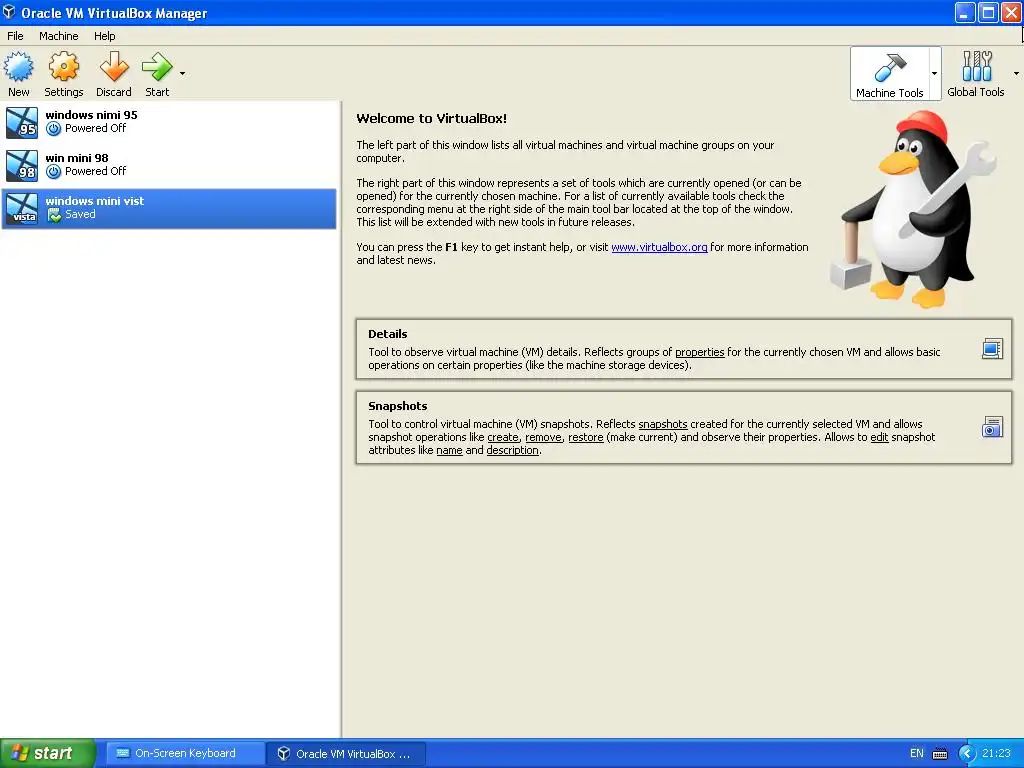1024x768 pixels.
Task: Open the www.virtualbox.org link
Action: click(x=659, y=247)
